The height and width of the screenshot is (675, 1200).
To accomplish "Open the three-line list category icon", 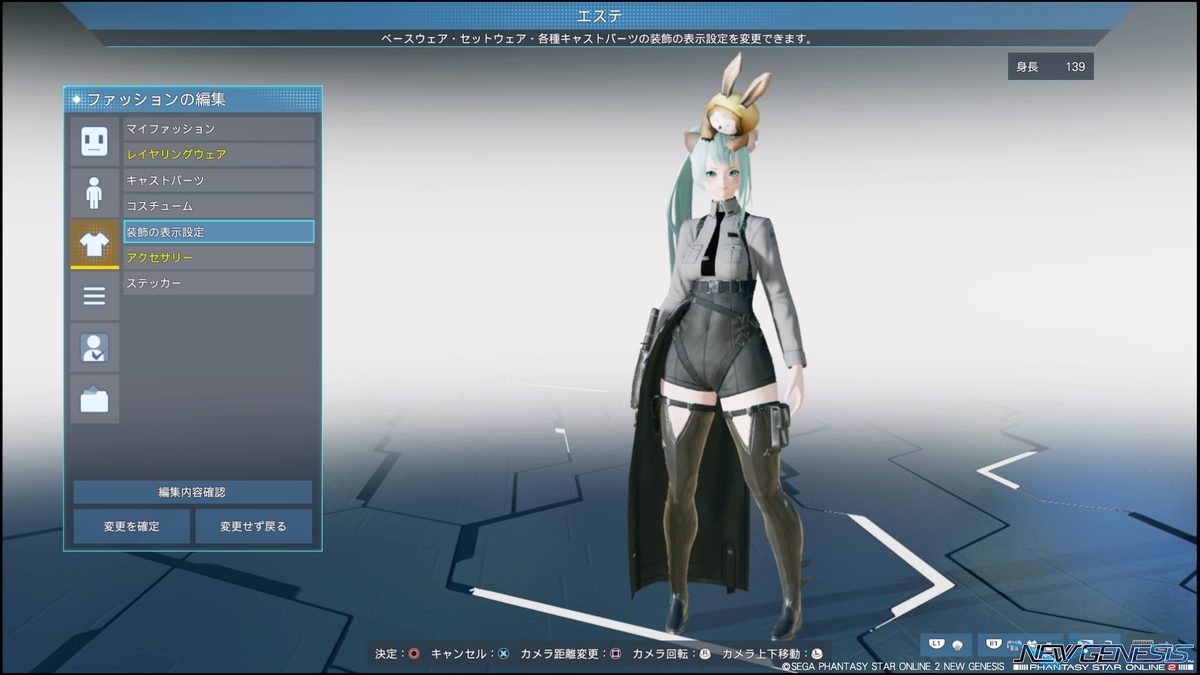I will 94,296.
